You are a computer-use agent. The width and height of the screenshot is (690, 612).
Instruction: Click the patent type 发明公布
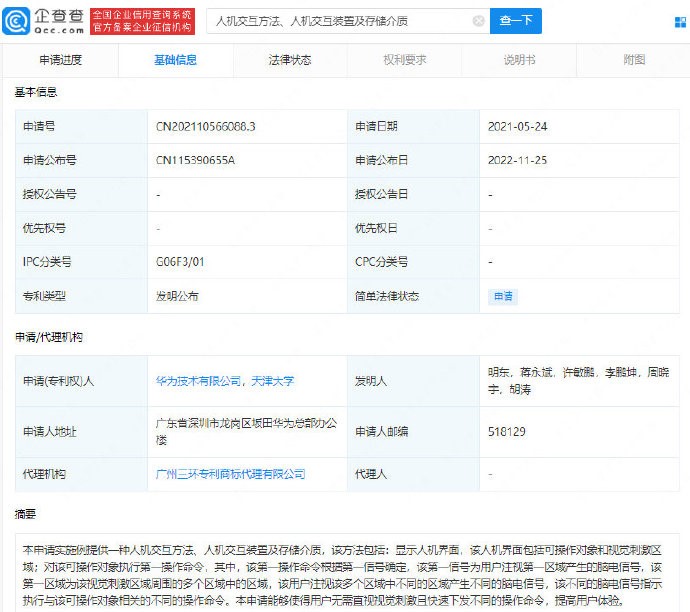[177, 296]
